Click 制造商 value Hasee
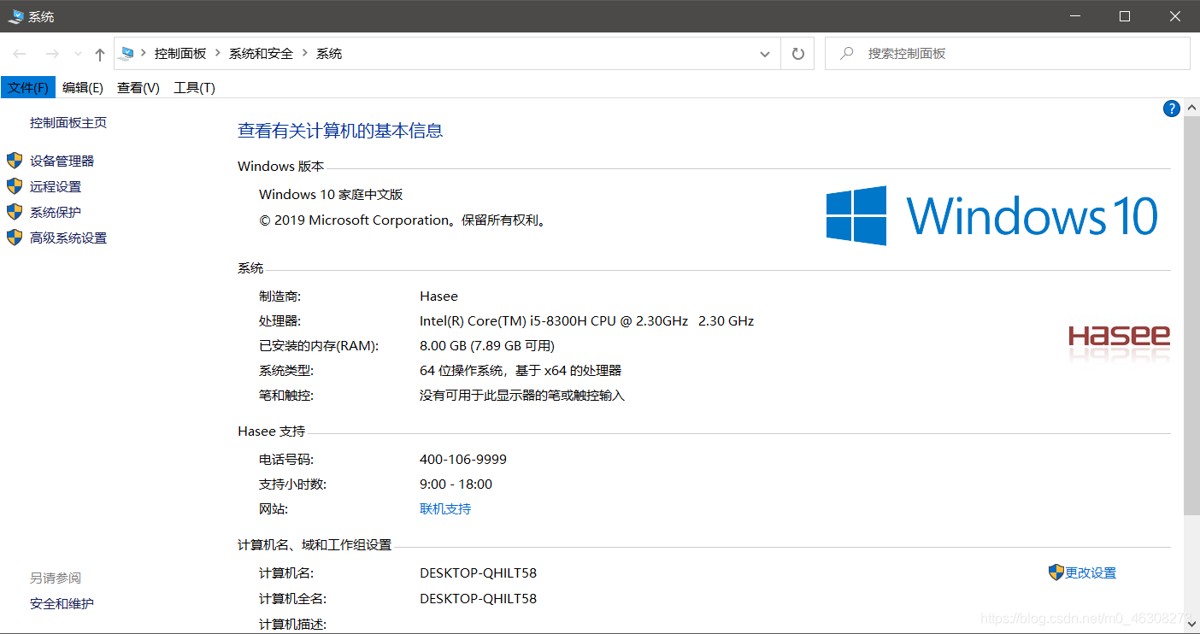Image resolution: width=1200 pixels, height=634 pixels. coord(439,296)
